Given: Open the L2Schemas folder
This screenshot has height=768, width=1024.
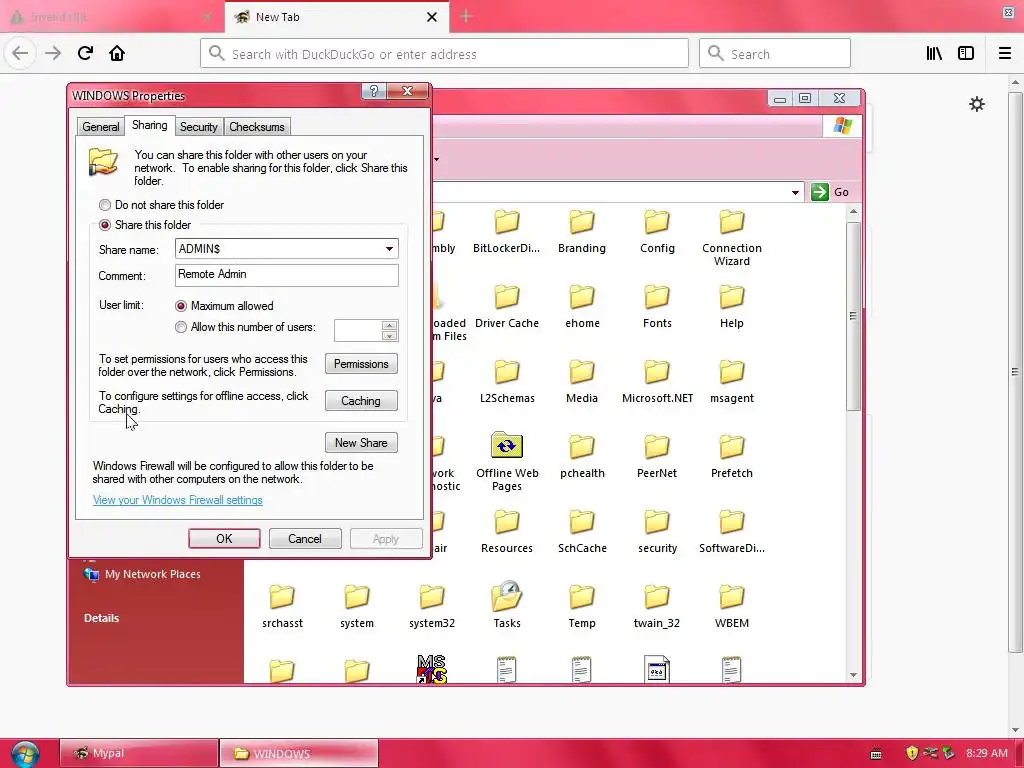Looking at the screenshot, I should coord(507,381).
